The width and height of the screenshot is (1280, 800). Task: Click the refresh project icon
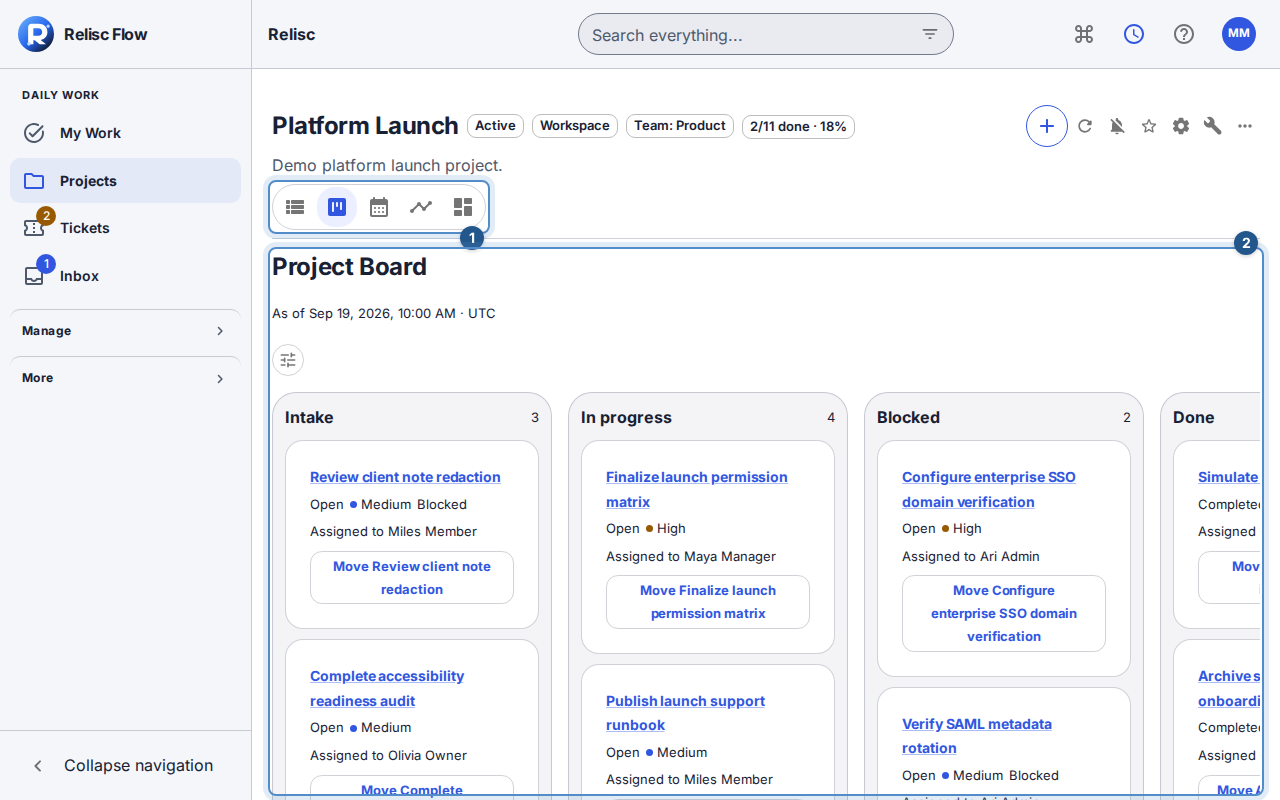coord(1085,126)
